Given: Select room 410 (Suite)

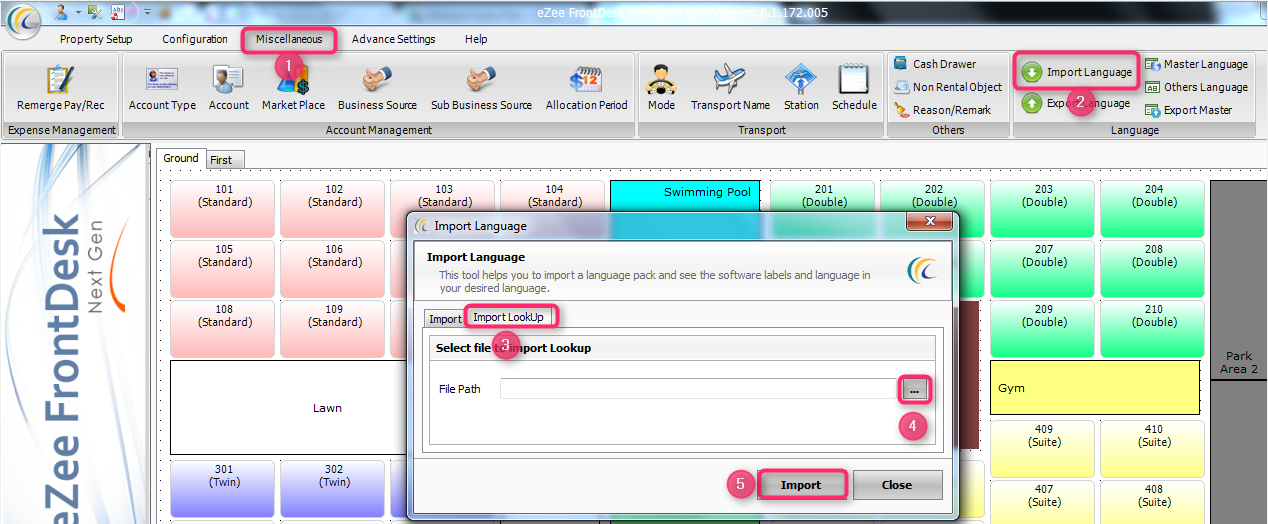Looking at the screenshot, I should [x=1154, y=449].
